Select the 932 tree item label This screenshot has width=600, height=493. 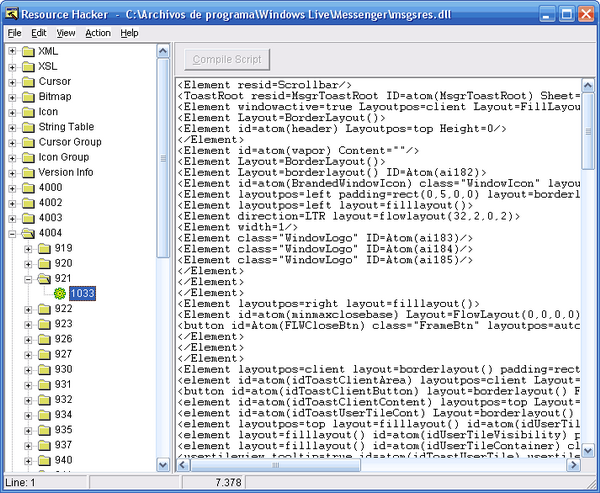click(x=64, y=400)
